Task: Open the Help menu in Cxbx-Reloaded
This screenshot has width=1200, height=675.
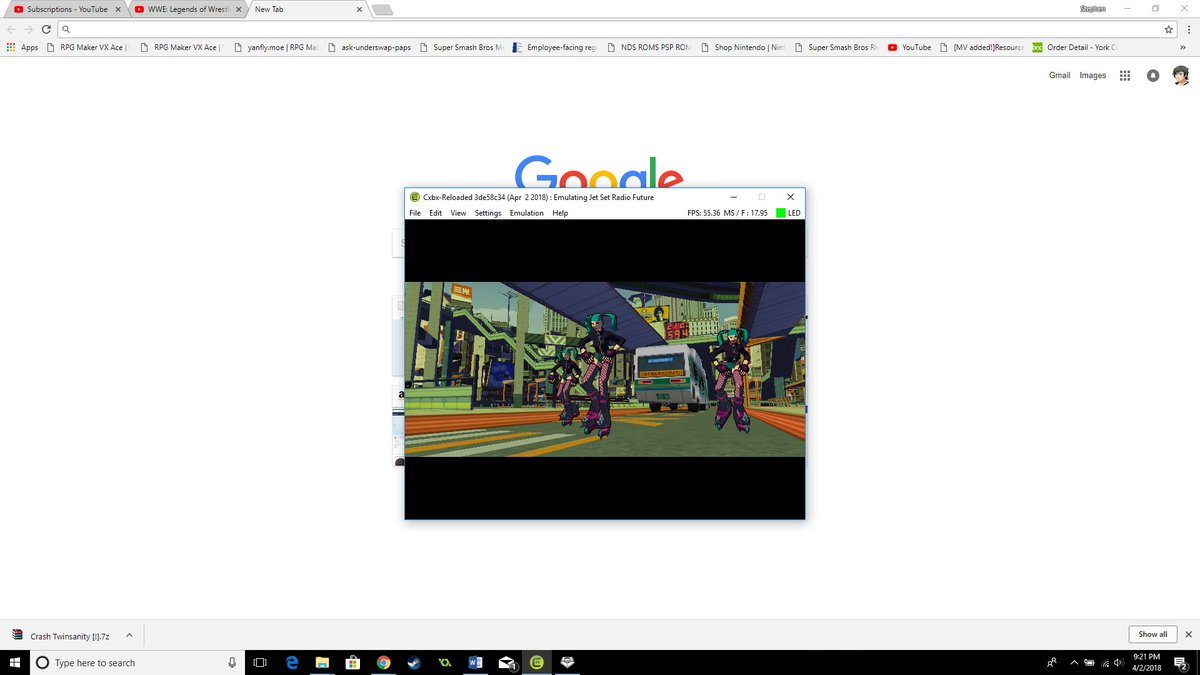Action: (x=560, y=213)
